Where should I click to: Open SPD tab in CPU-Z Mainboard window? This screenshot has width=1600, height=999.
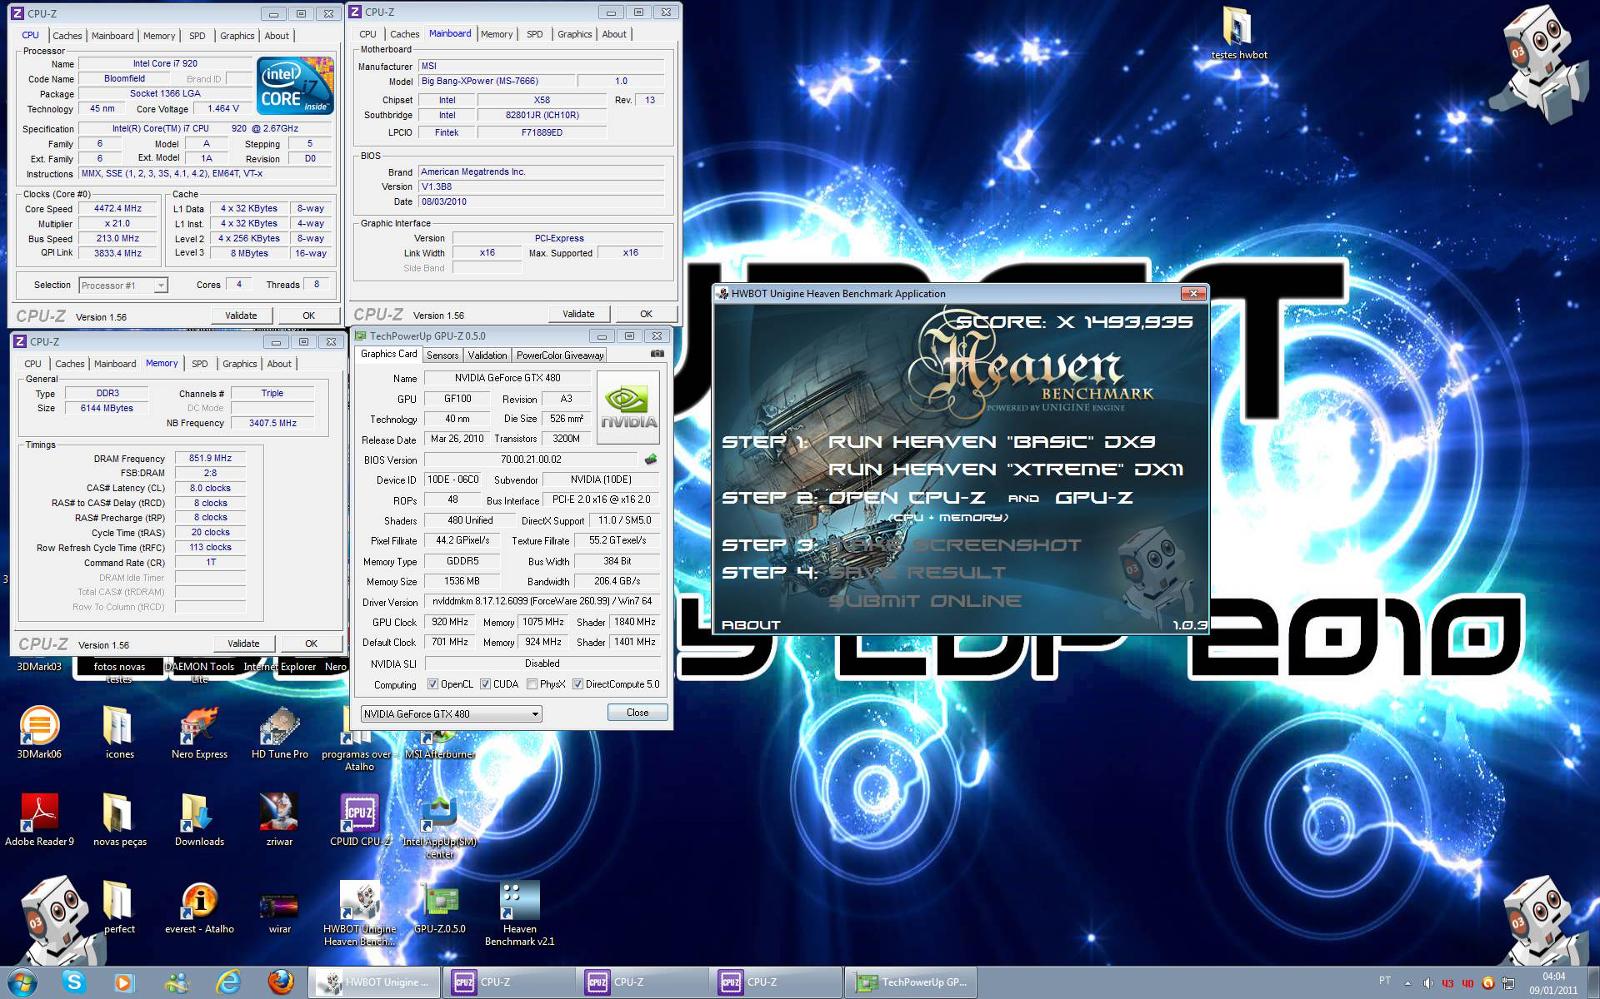pos(535,34)
